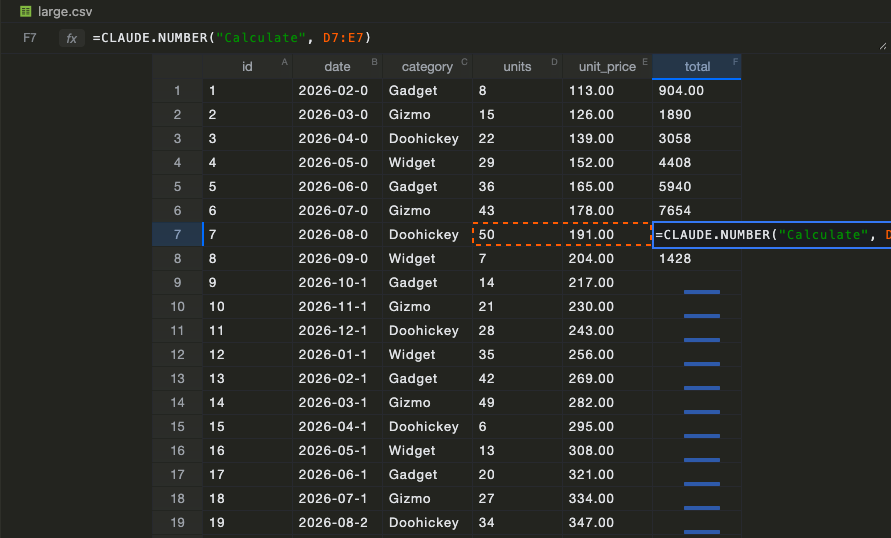Viewport: 891px width, 538px height.
Task: Click the Widget category cell in row 4
Action: (x=427, y=162)
